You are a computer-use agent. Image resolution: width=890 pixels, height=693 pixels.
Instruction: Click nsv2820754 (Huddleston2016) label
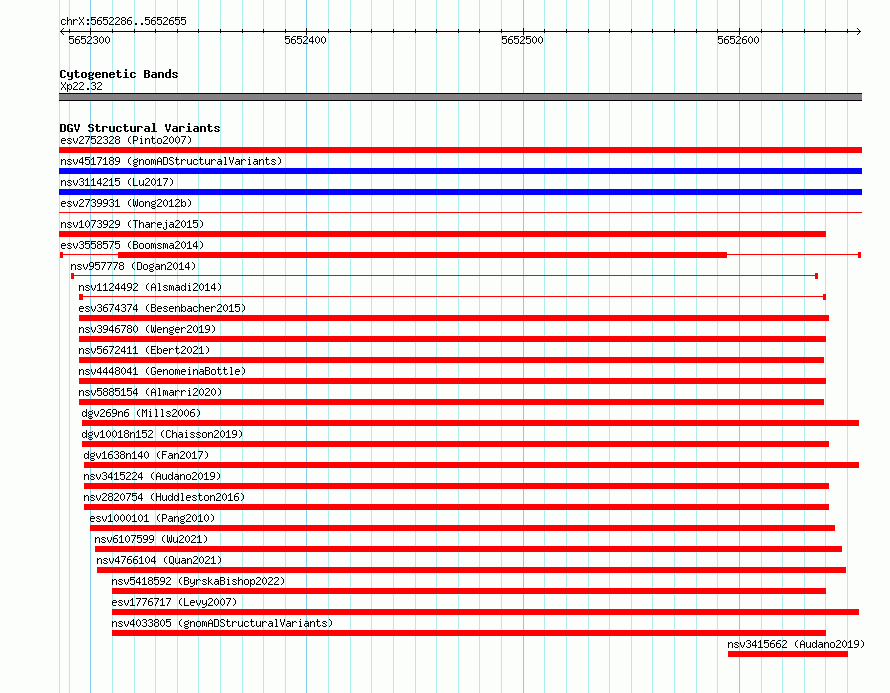pyautogui.click(x=164, y=497)
